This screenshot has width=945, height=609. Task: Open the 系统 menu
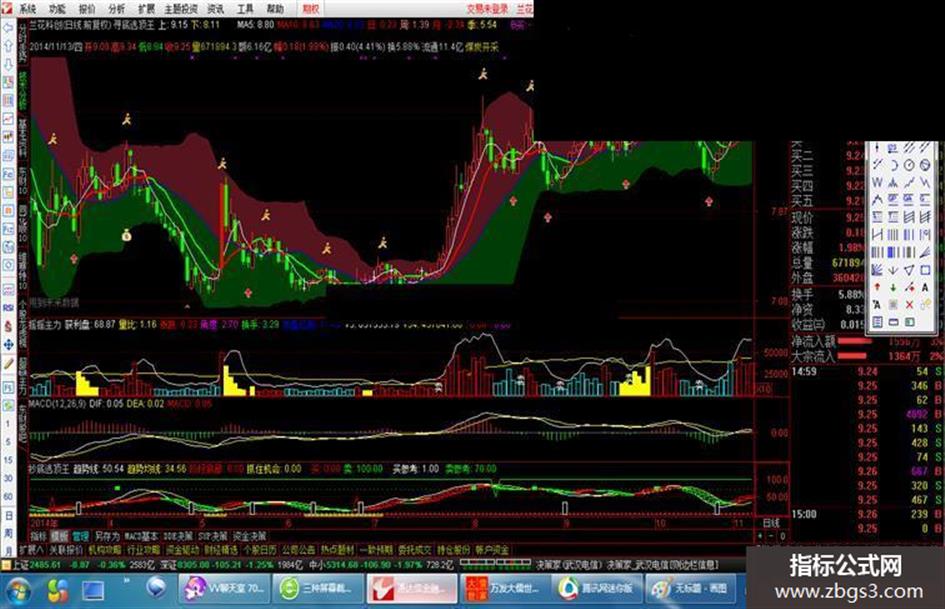[28, 9]
